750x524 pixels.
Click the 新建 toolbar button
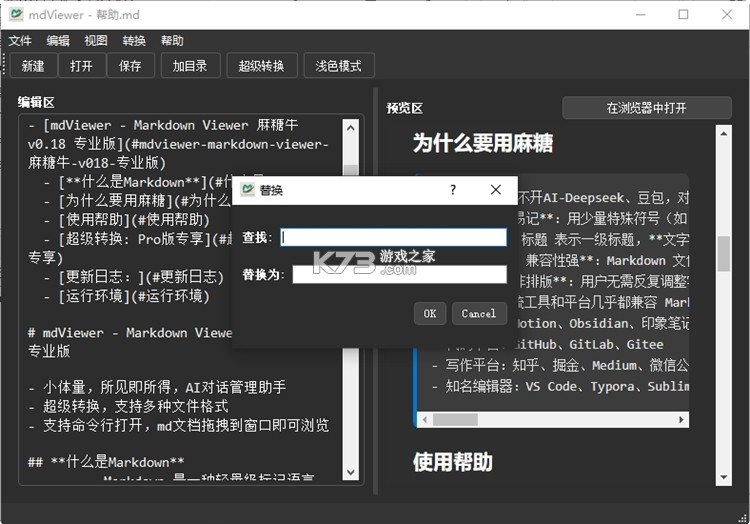(33, 66)
